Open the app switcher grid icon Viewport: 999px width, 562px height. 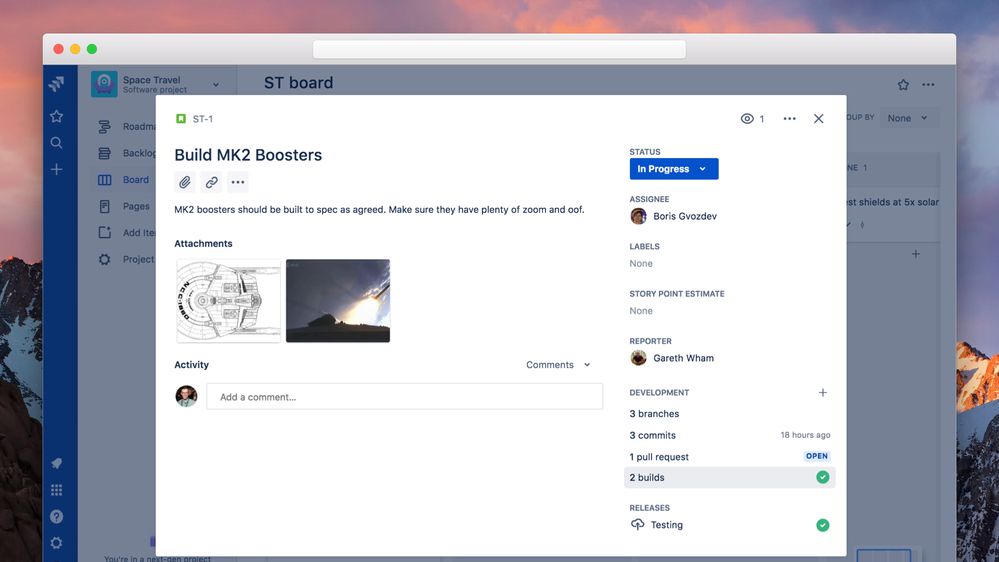pyautogui.click(x=57, y=490)
